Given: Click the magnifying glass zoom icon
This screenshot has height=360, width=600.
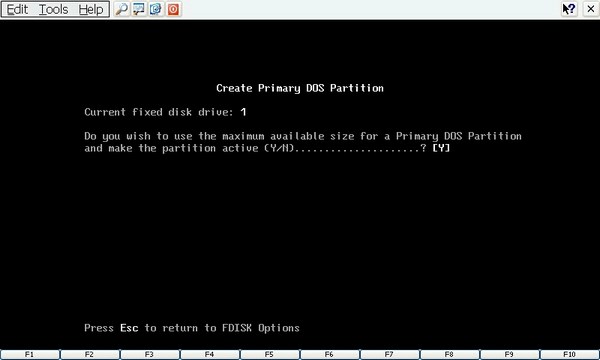Looking at the screenshot, I should 121,9.
